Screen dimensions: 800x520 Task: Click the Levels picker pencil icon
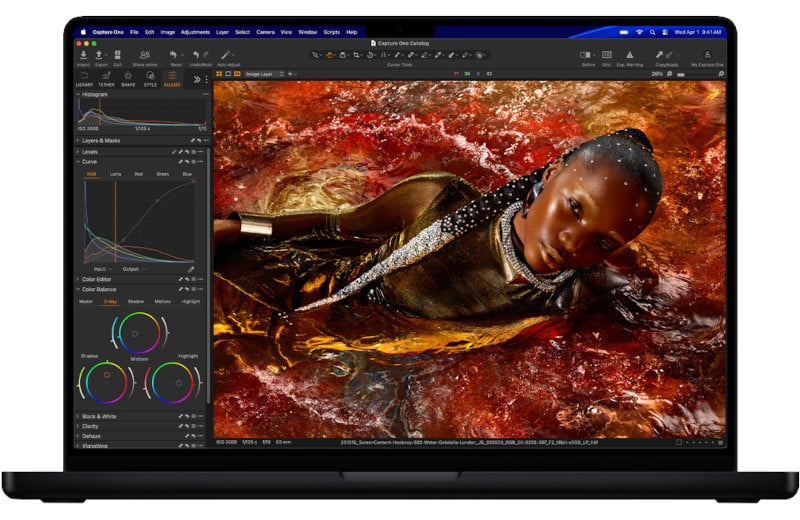(174, 152)
